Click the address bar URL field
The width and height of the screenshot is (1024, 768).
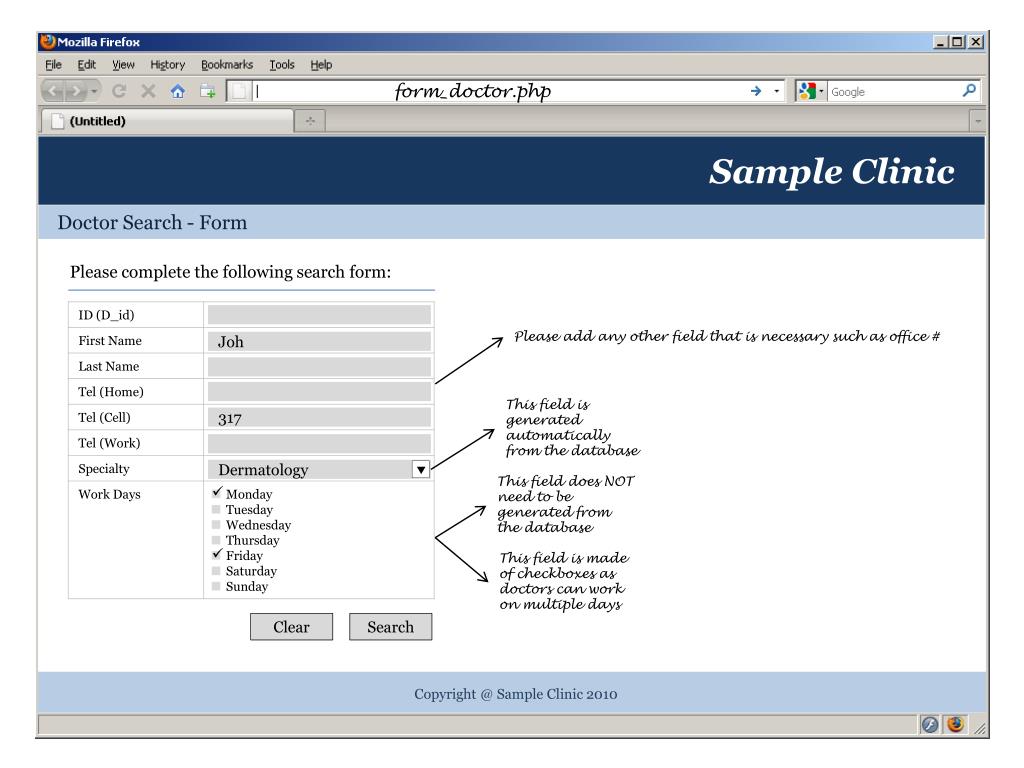[500, 91]
